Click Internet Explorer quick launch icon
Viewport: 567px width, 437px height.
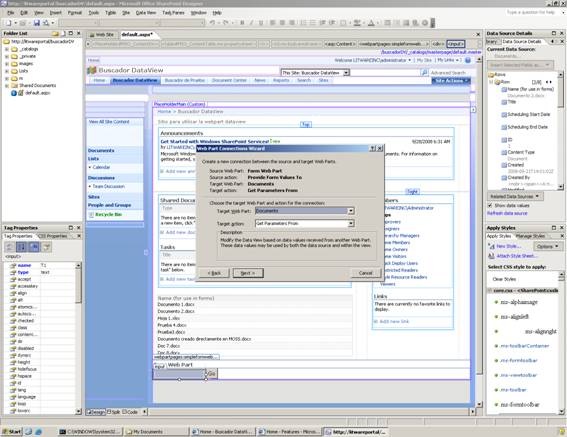click(x=38, y=432)
